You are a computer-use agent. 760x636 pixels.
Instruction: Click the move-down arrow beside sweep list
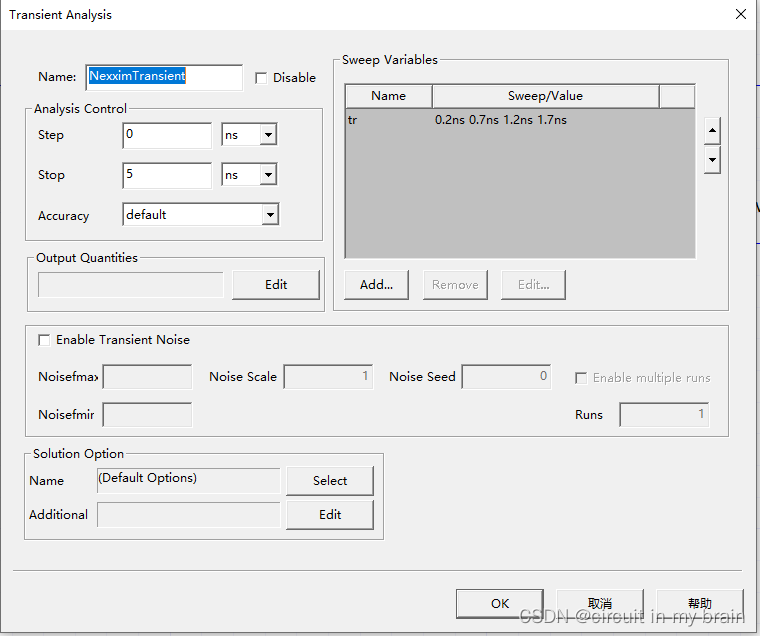click(x=712, y=160)
